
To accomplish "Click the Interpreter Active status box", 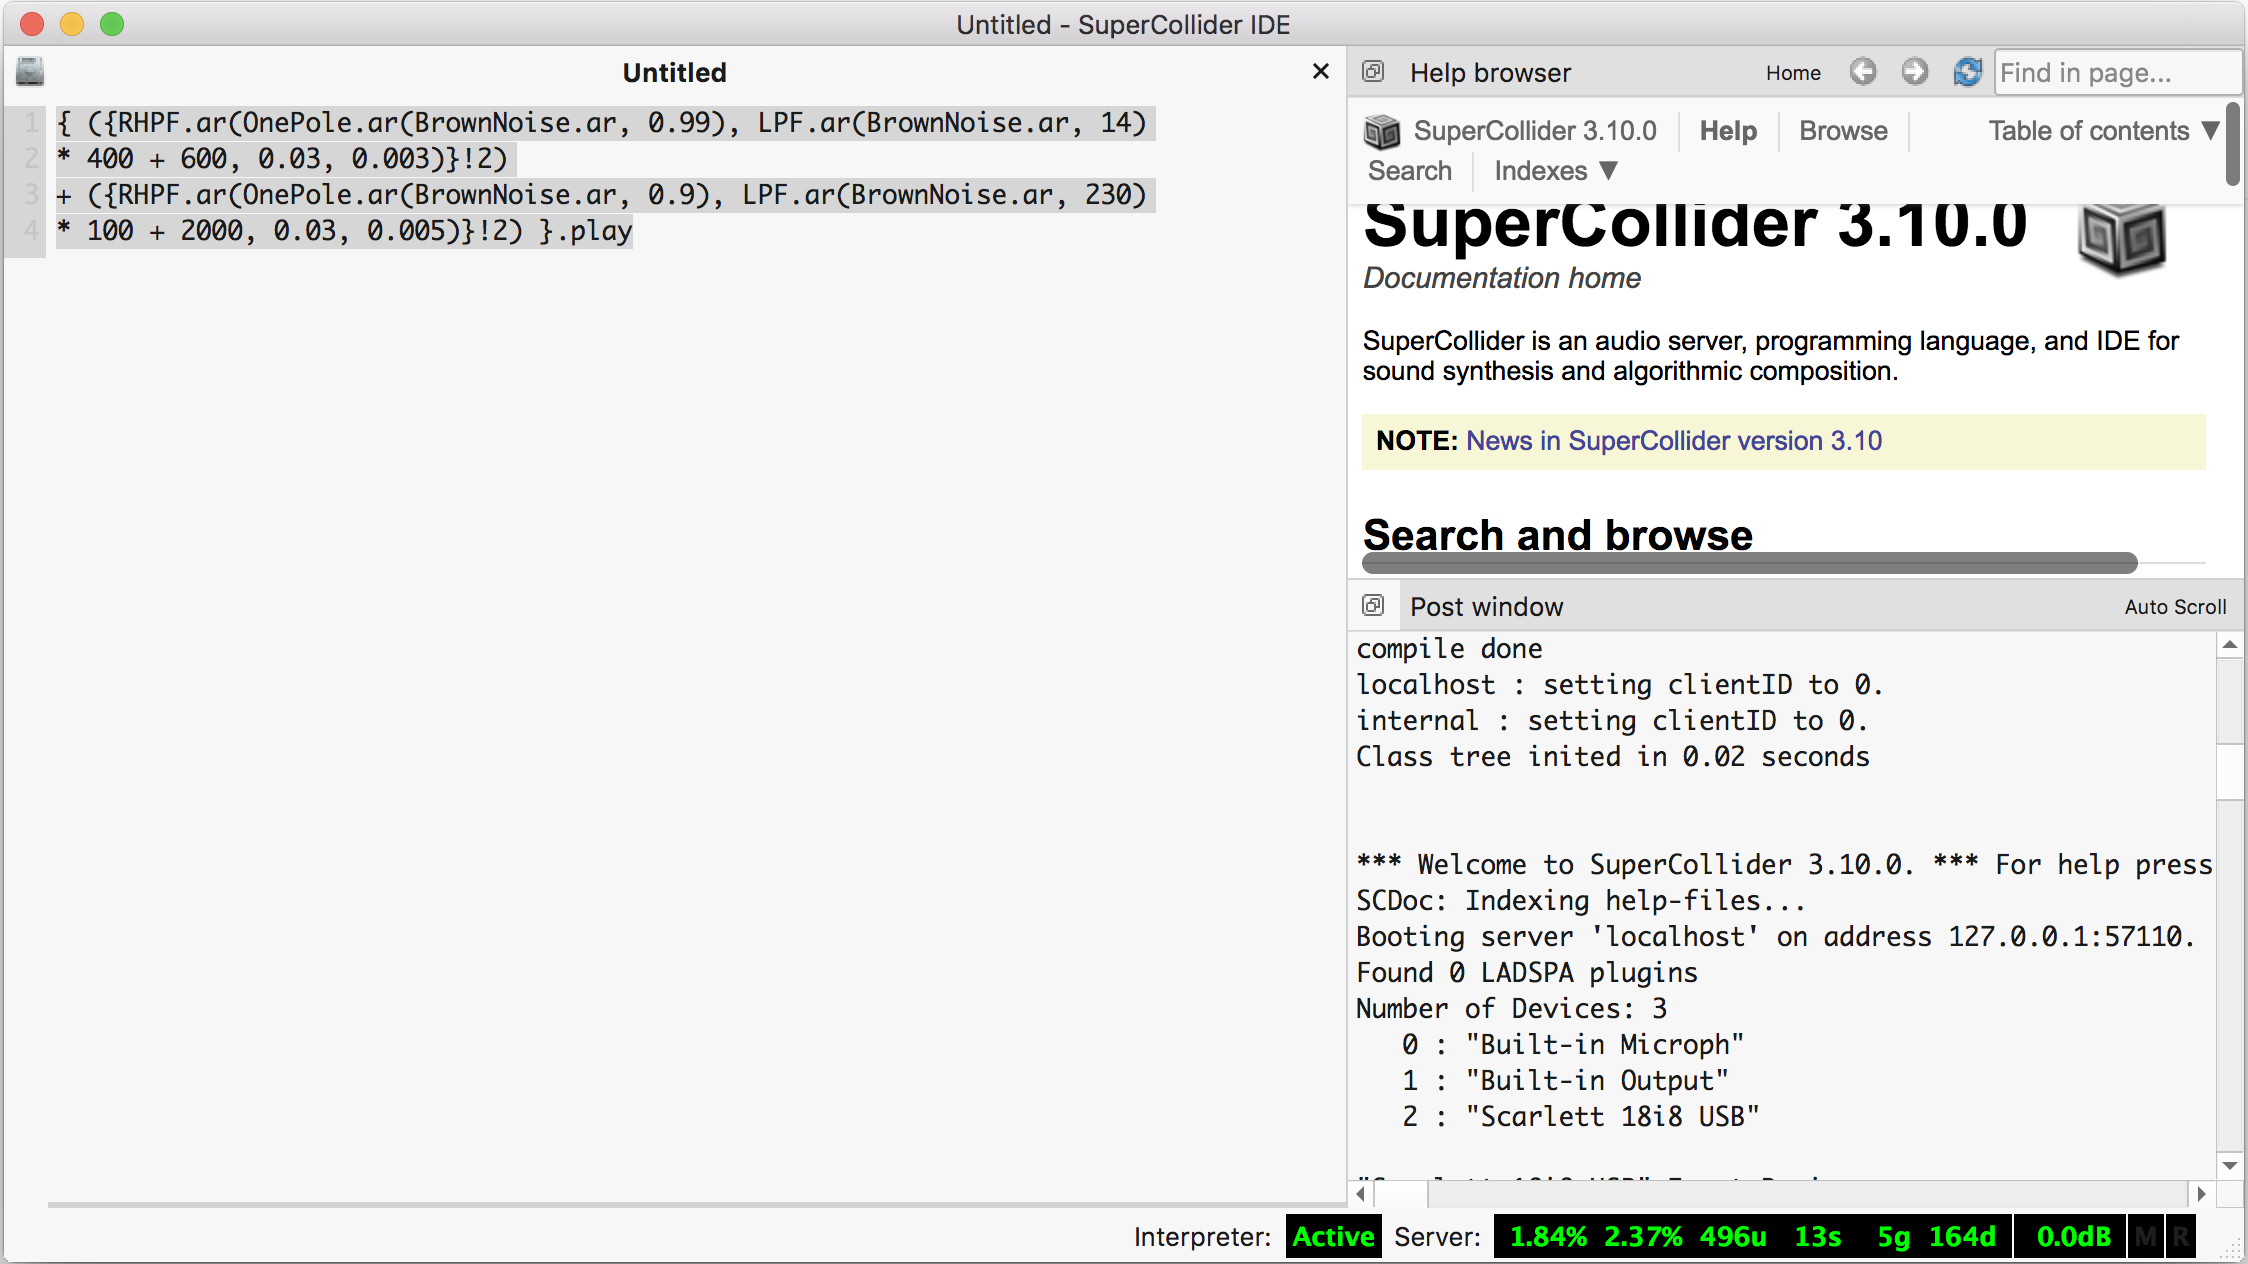I will (1333, 1237).
